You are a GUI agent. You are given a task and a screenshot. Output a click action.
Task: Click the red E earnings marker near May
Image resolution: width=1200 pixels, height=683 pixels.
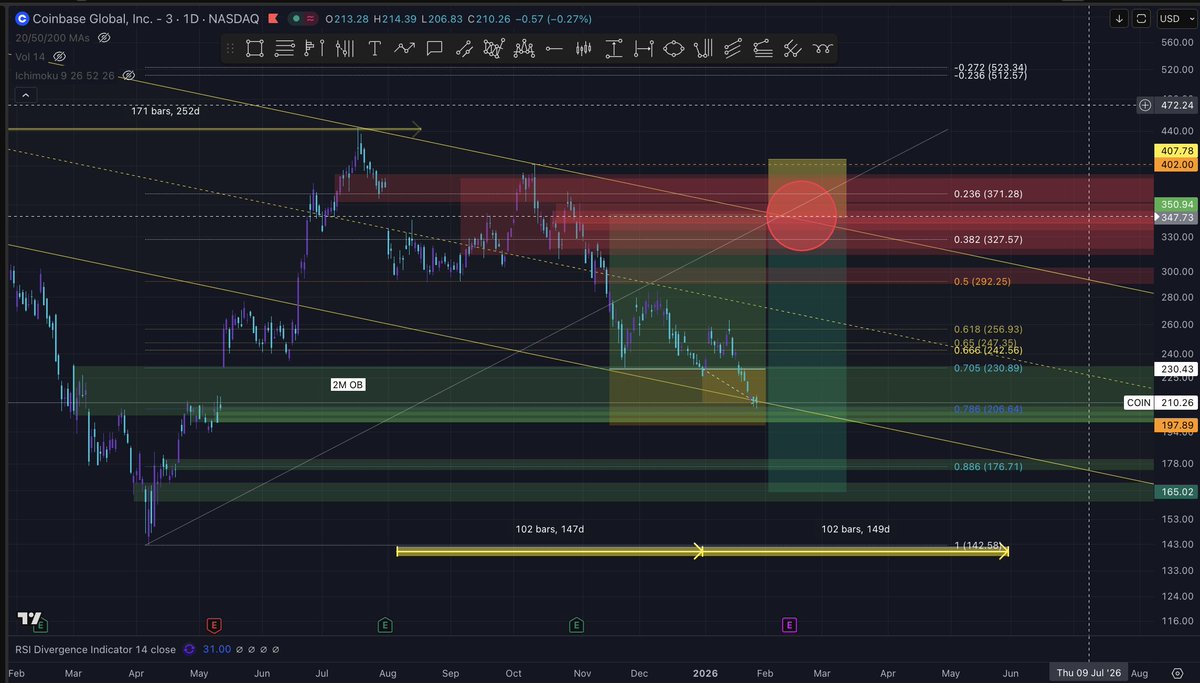(213, 625)
